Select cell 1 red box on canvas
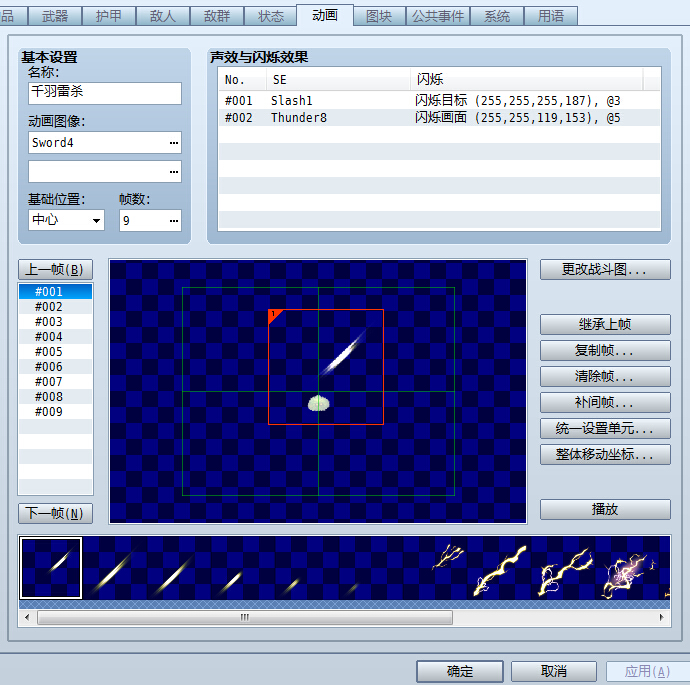This screenshot has width=690, height=685. pos(326,367)
